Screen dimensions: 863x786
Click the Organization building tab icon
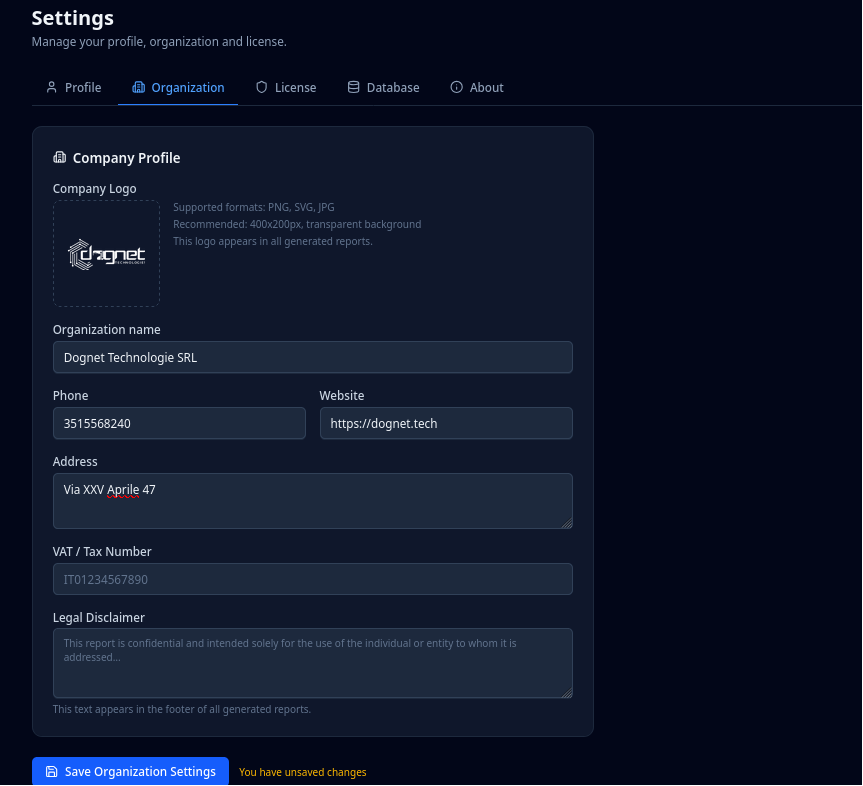(x=139, y=87)
